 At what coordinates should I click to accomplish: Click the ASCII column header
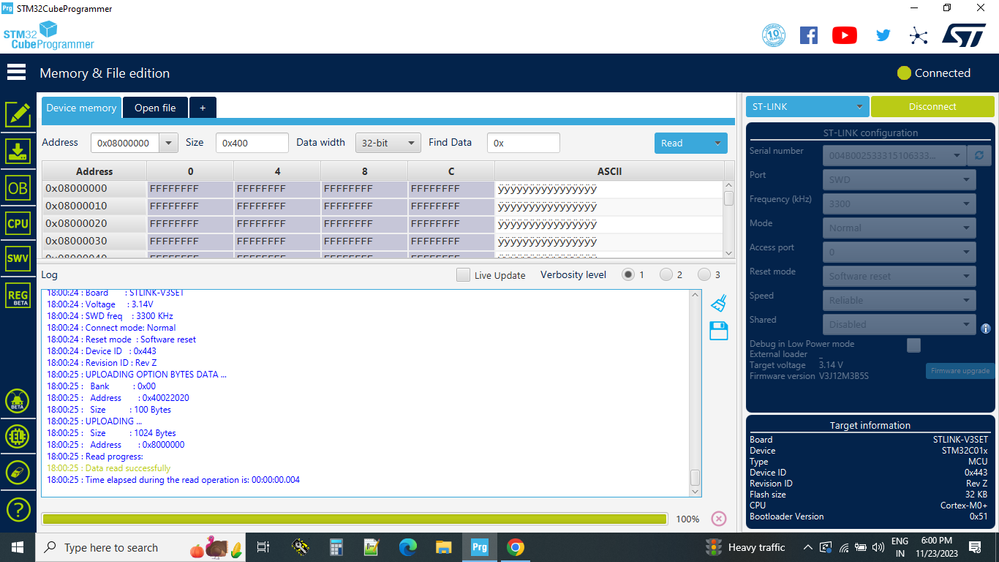pyautogui.click(x=609, y=171)
